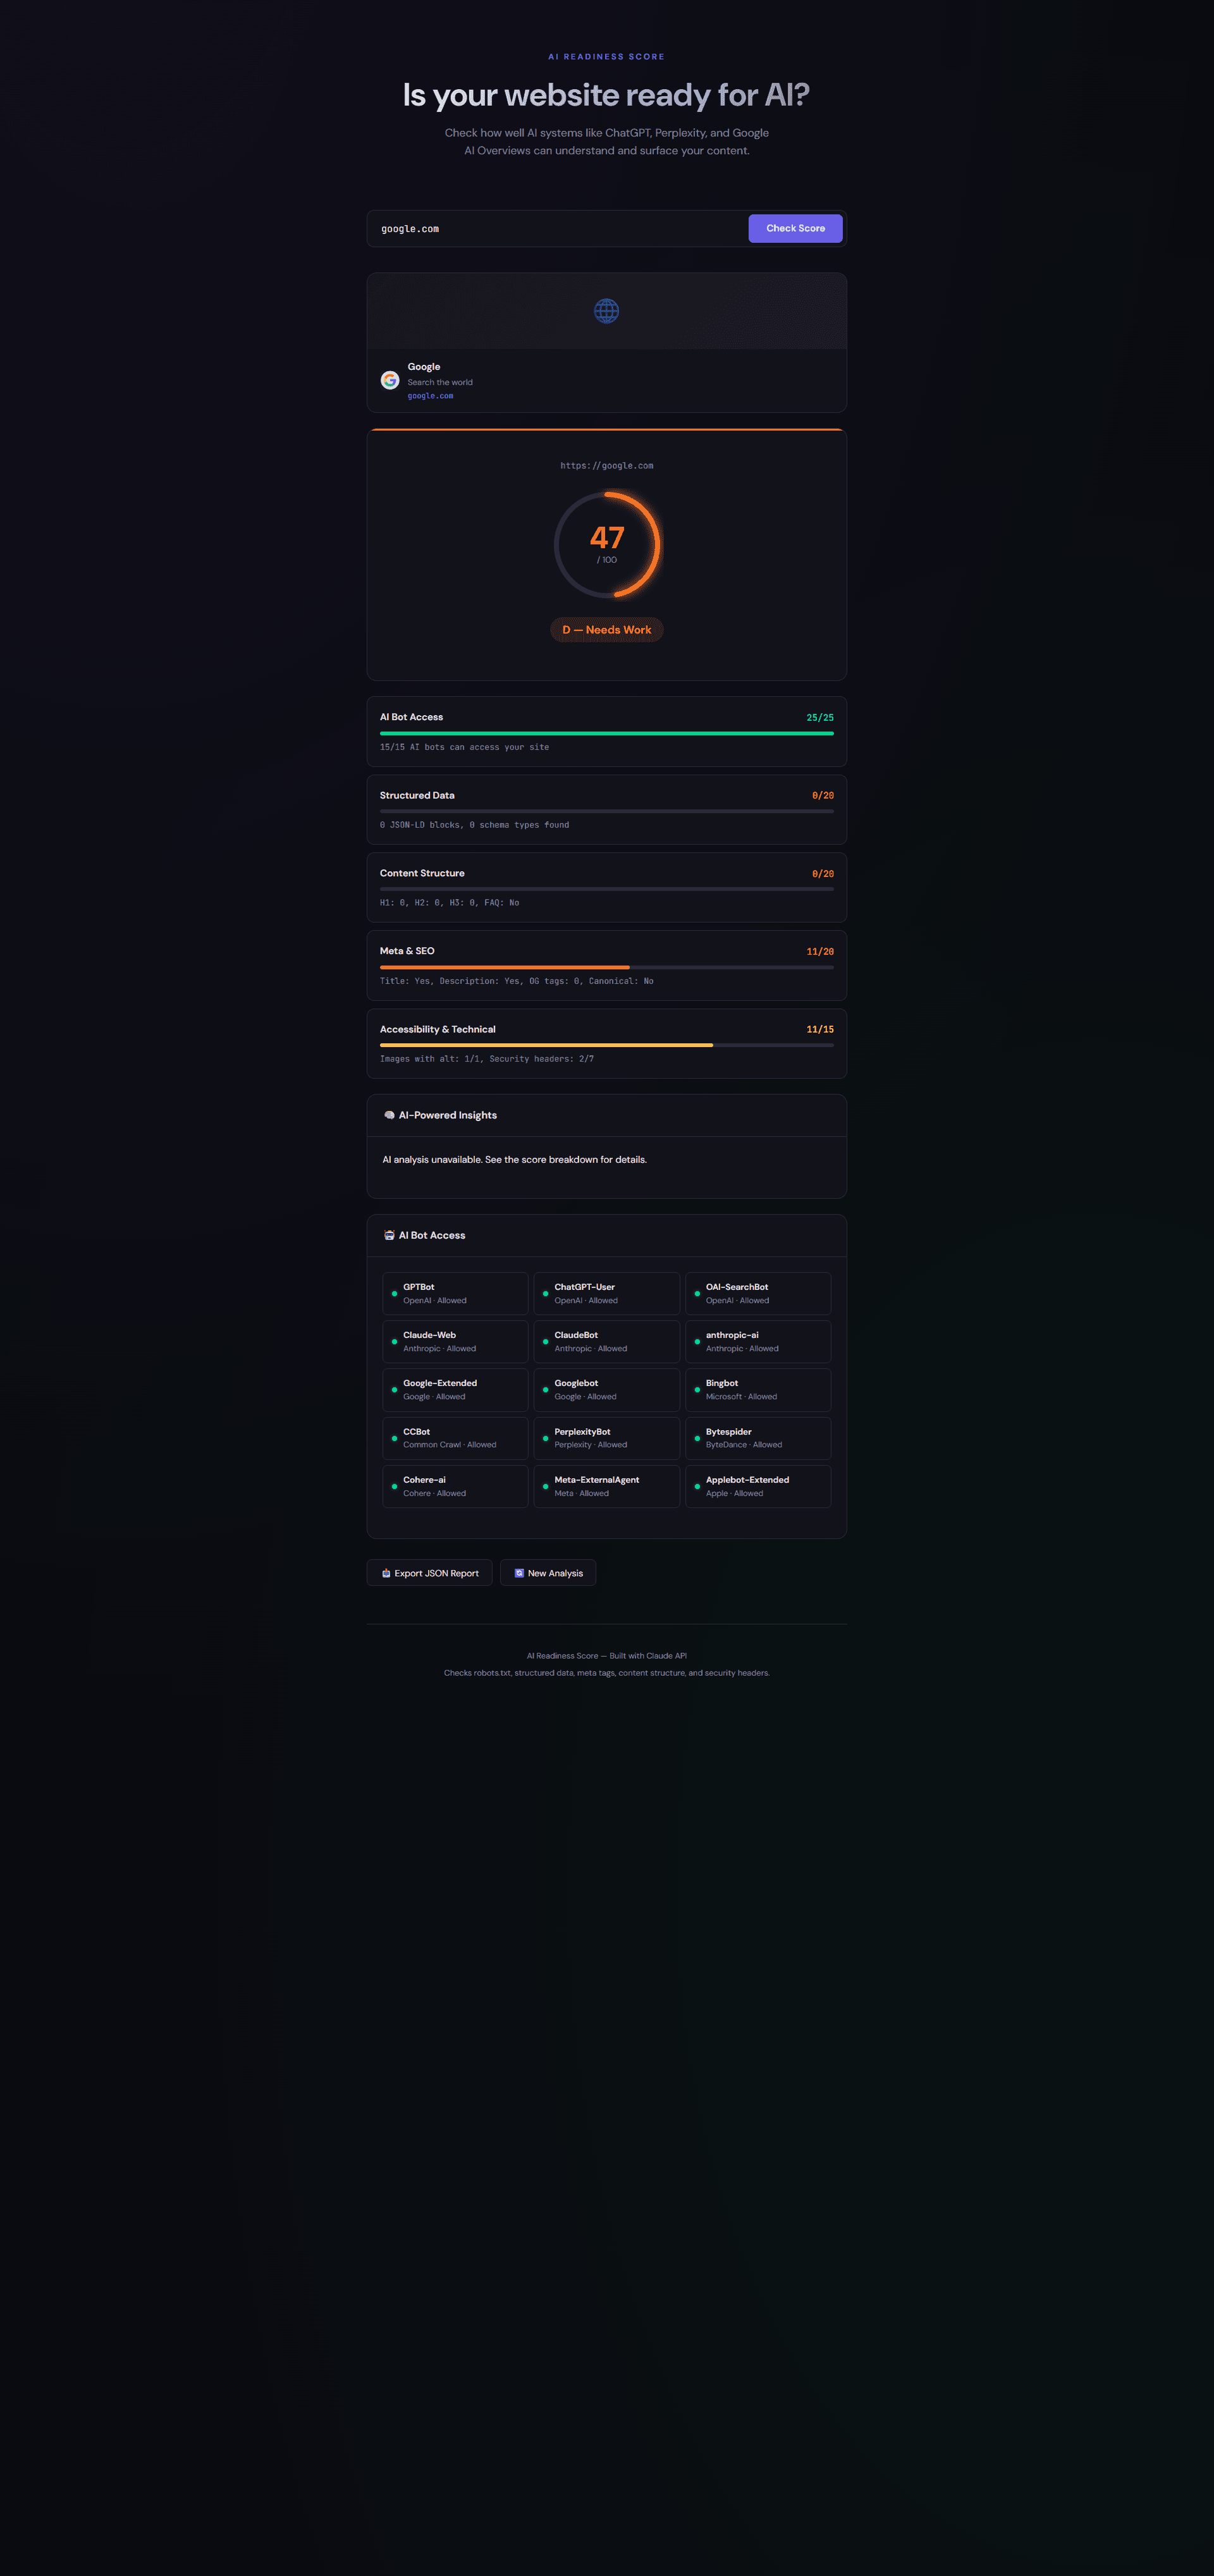
Task: Click the globe icon in the site preview header
Action: [607, 310]
